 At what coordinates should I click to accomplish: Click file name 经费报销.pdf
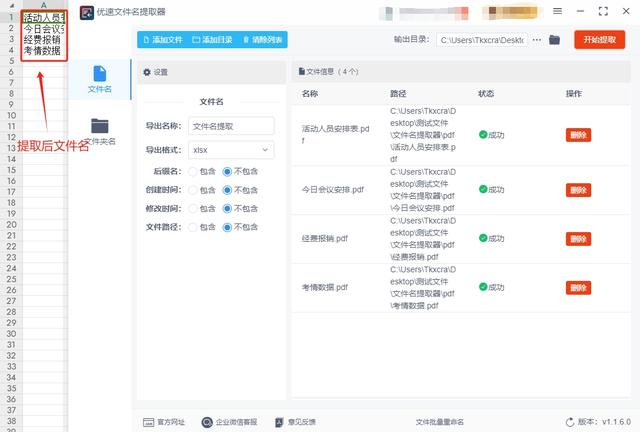[x=324, y=238]
